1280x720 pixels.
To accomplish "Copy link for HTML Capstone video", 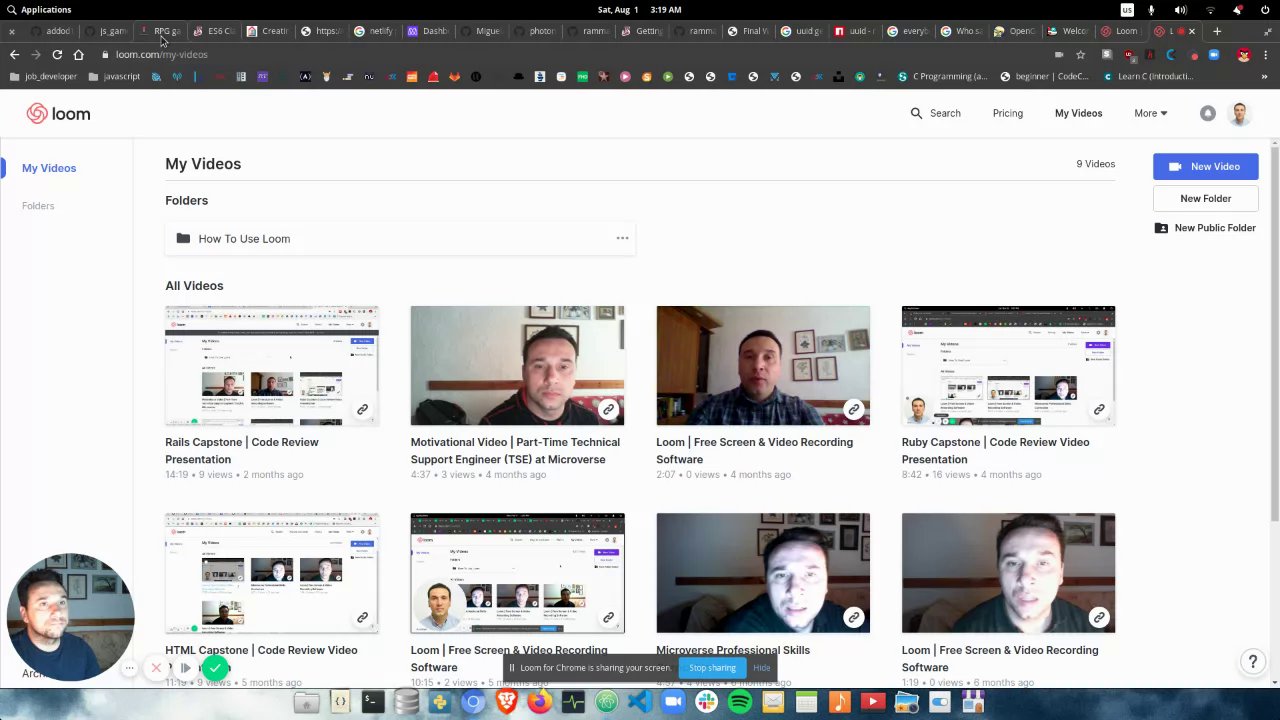I will click(x=362, y=617).
